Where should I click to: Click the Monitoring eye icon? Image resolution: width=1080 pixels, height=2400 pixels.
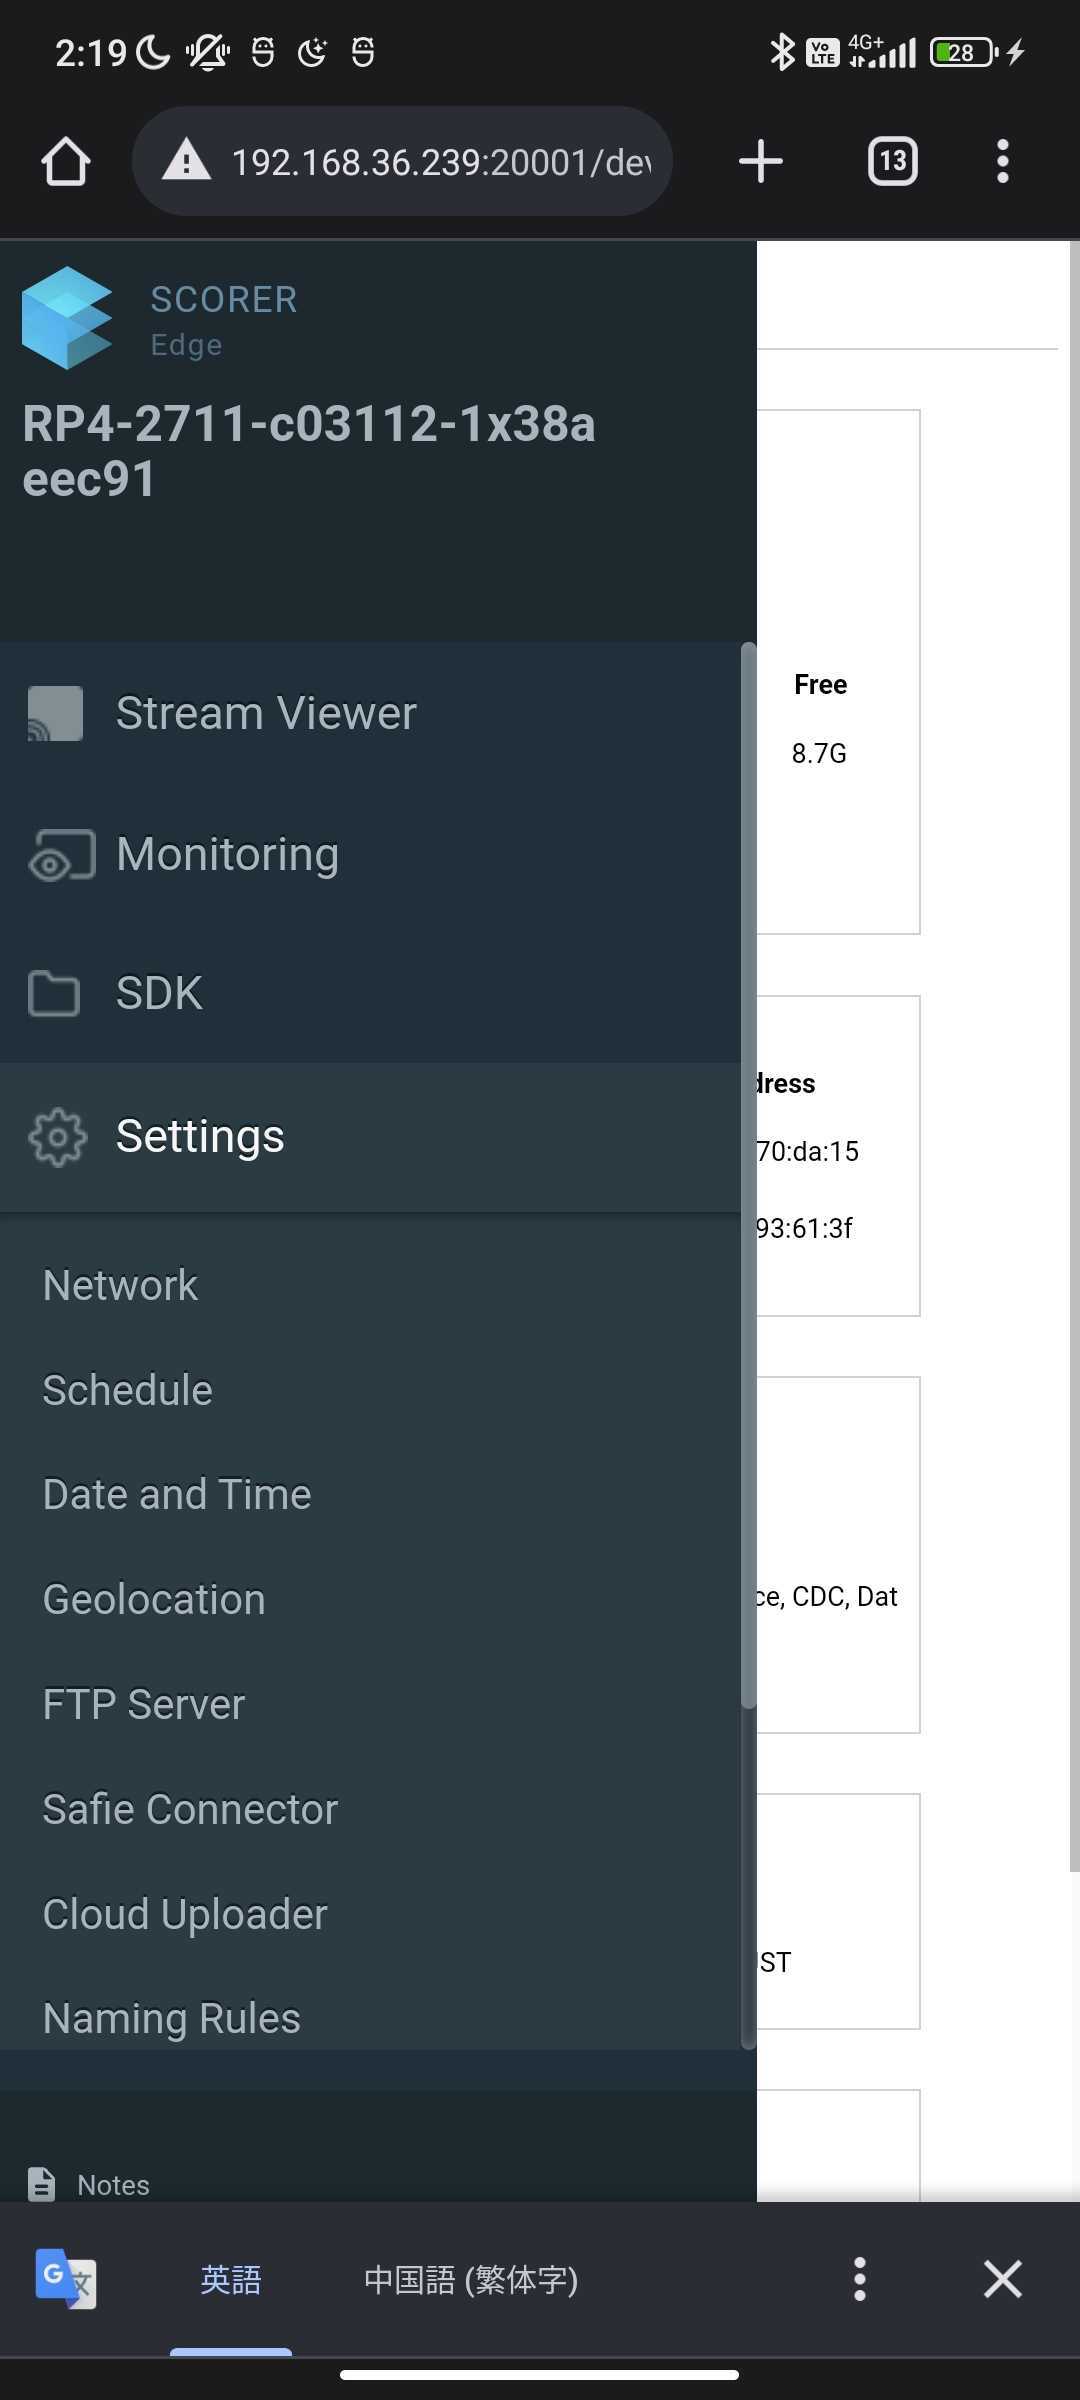tap(61, 855)
